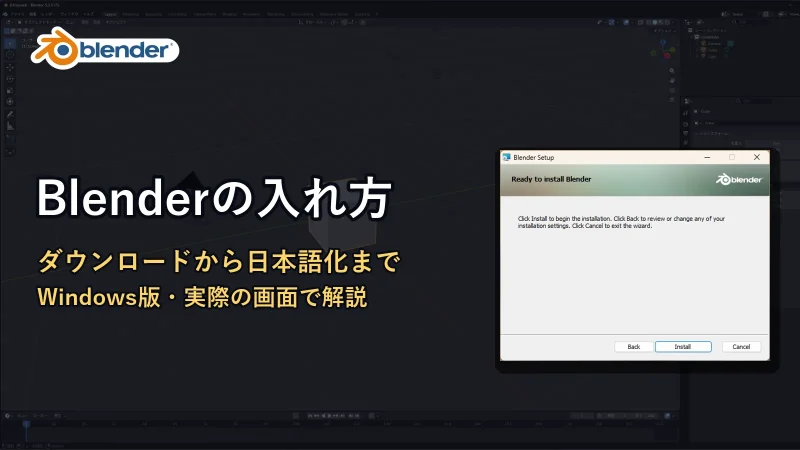Viewport: 800px width, 450px height.
Task: Minimize the Blender Setup window
Action: point(707,157)
